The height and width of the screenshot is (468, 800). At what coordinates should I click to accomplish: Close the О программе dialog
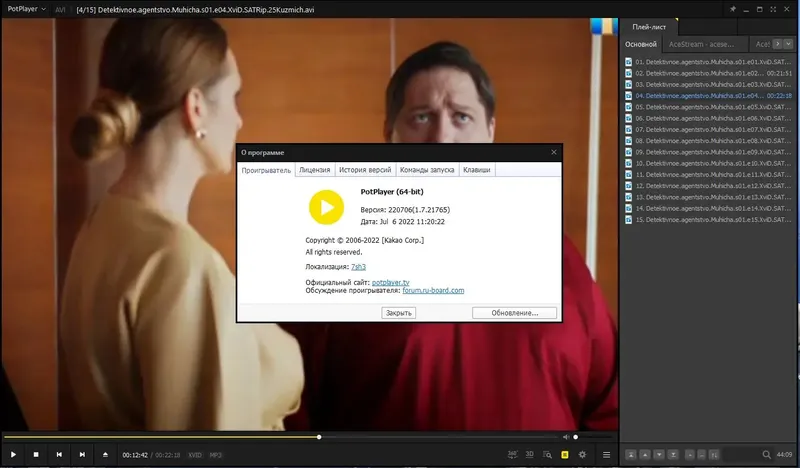(554, 152)
